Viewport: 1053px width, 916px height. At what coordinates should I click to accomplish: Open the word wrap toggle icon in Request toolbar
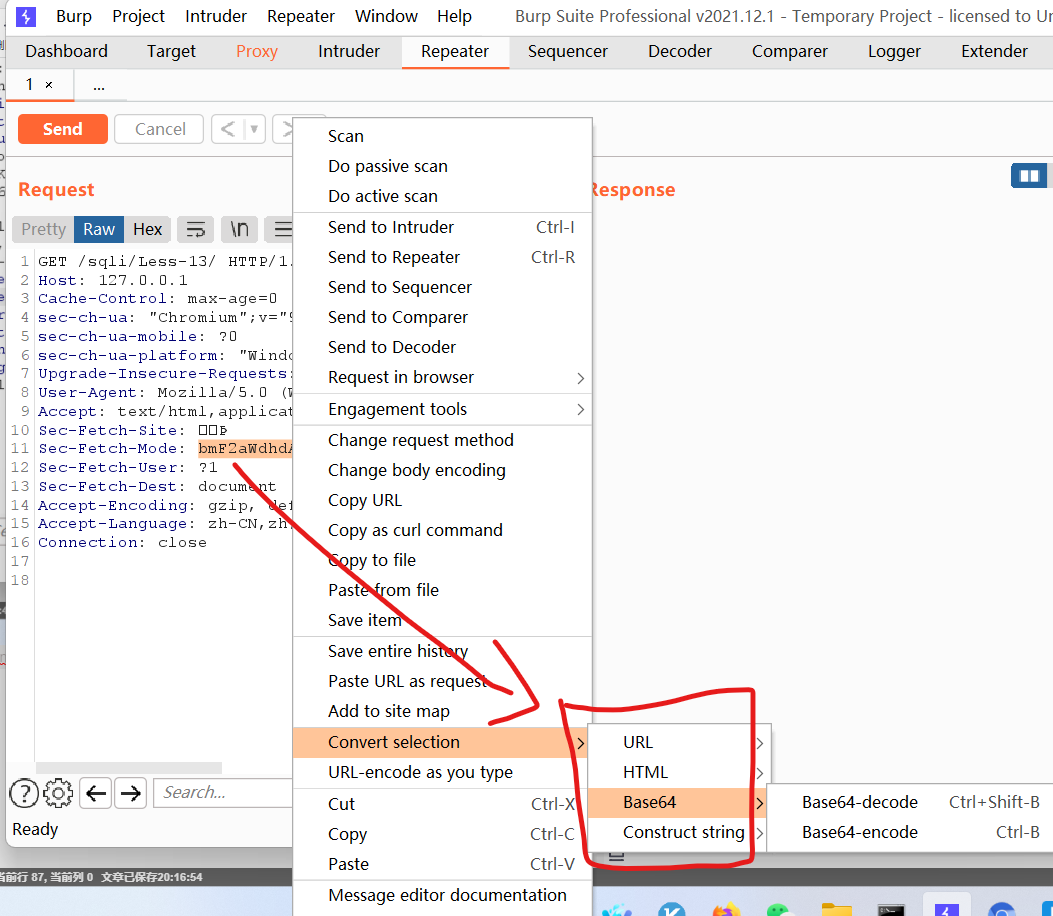195,230
